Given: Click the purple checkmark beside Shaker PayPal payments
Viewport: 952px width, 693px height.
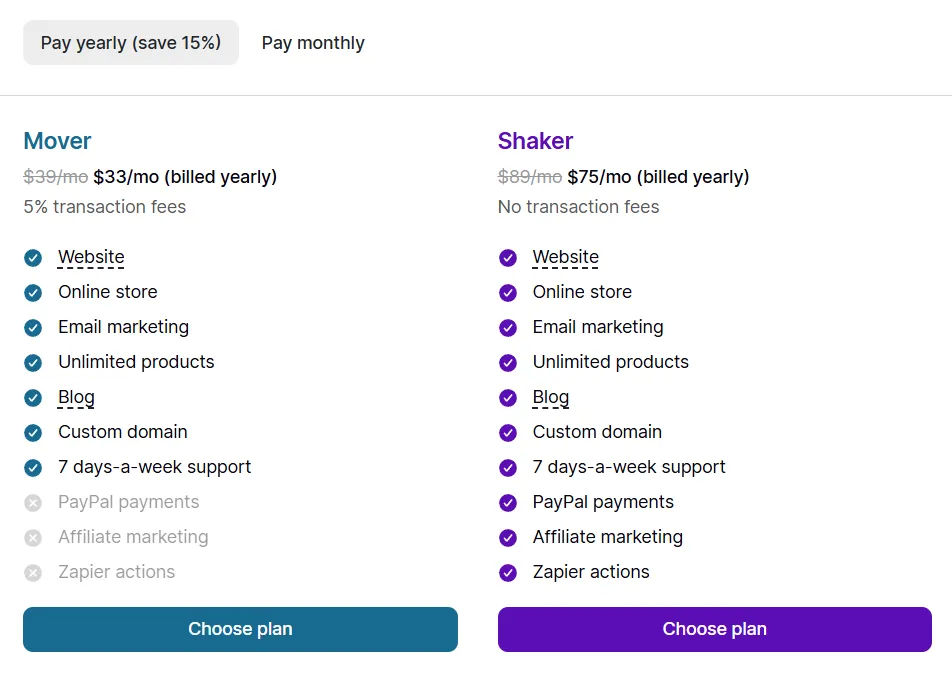Looking at the screenshot, I should click(x=508, y=503).
